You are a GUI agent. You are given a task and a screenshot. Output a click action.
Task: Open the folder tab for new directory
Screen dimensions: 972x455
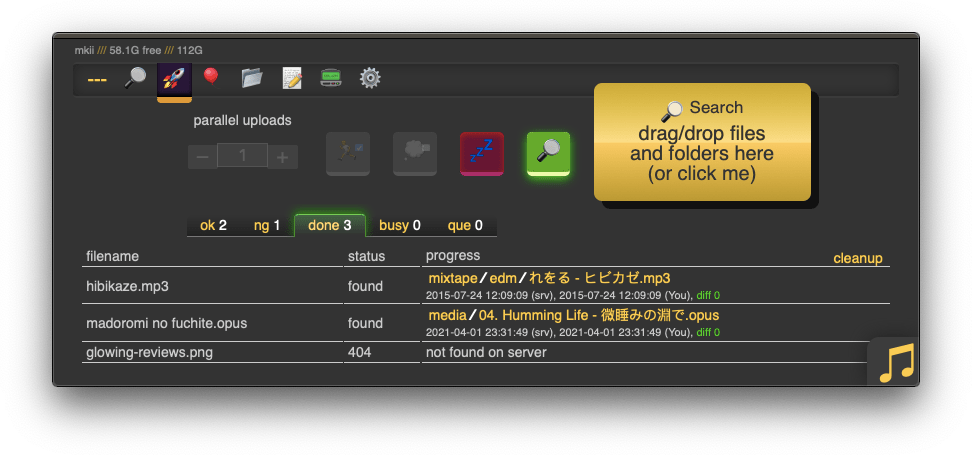tap(252, 79)
